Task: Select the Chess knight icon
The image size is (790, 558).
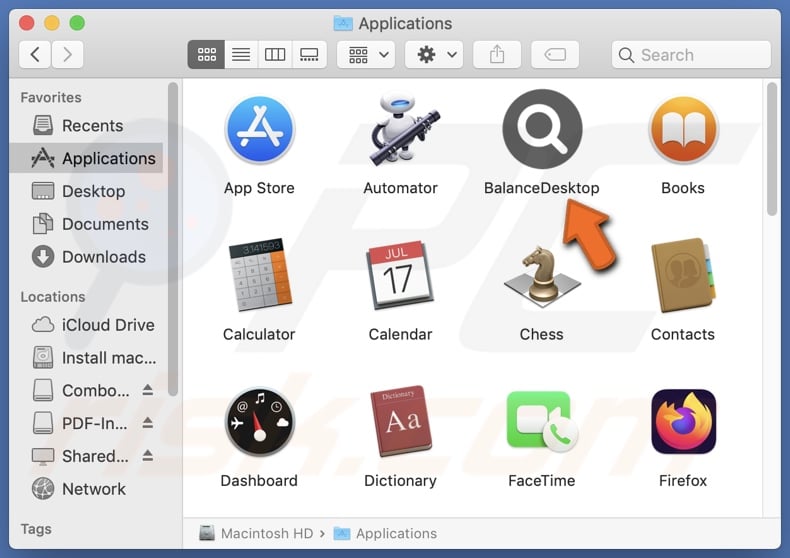Action: (542, 276)
